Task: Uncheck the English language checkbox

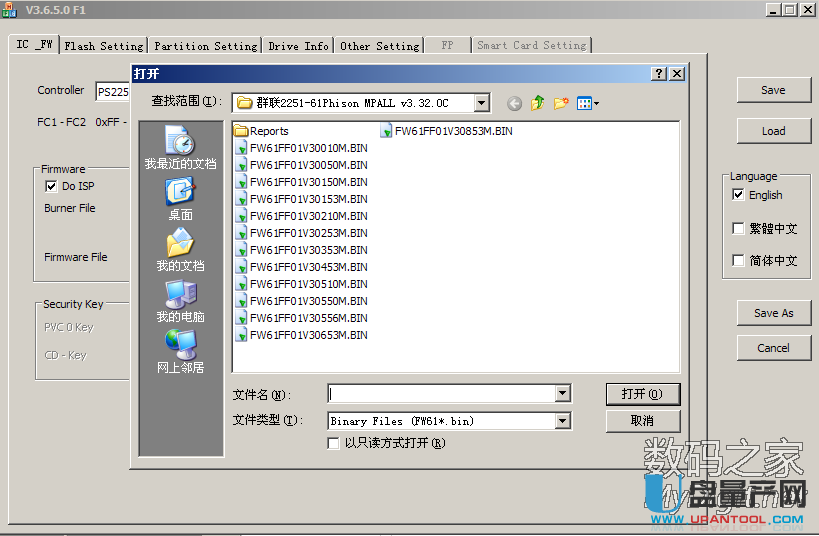Action: (738, 195)
